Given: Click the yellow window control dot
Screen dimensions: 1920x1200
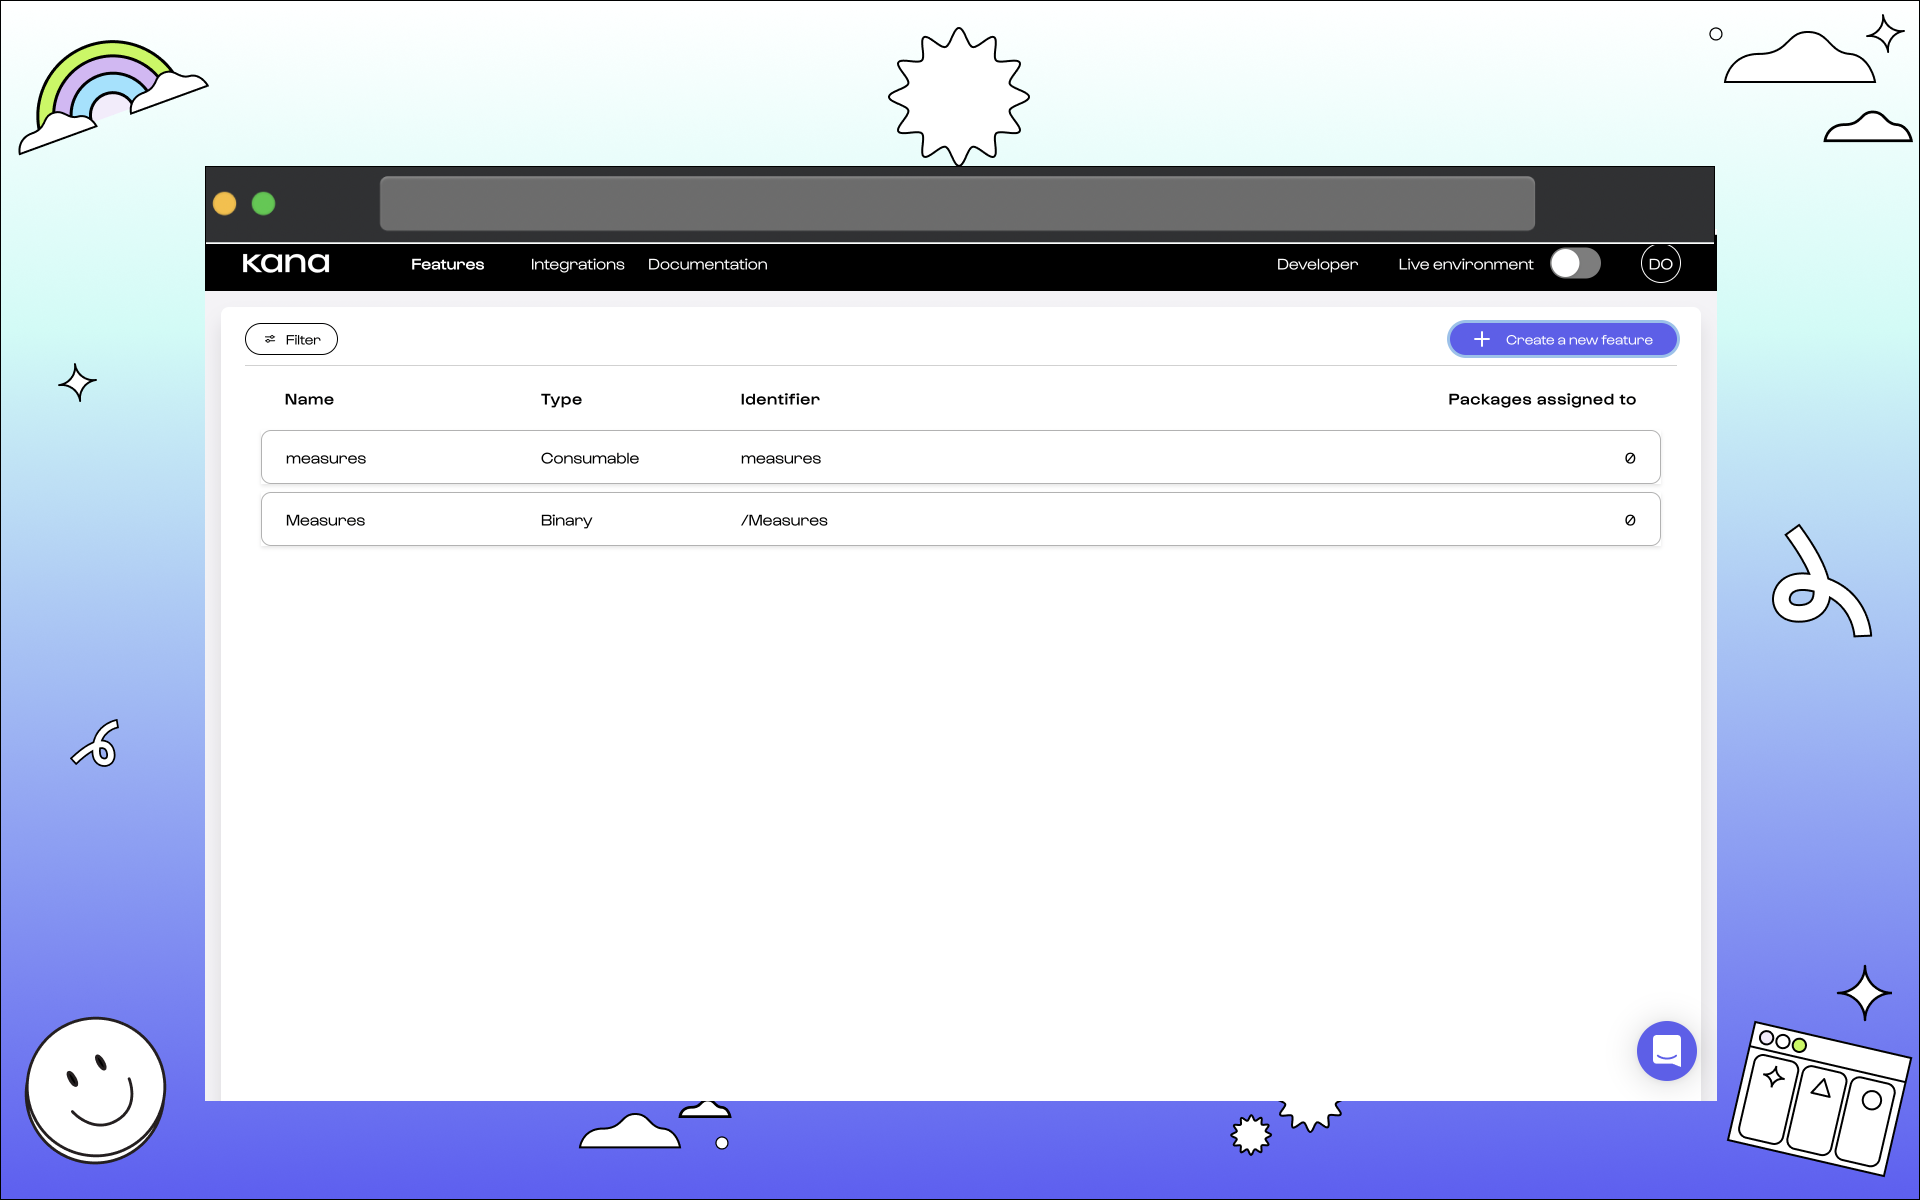Looking at the screenshot, I should 225,204.
